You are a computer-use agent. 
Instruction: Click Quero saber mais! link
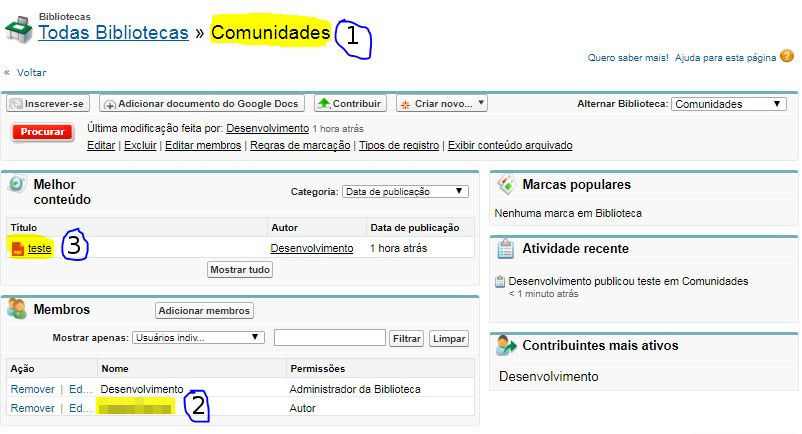pos(628,58)
